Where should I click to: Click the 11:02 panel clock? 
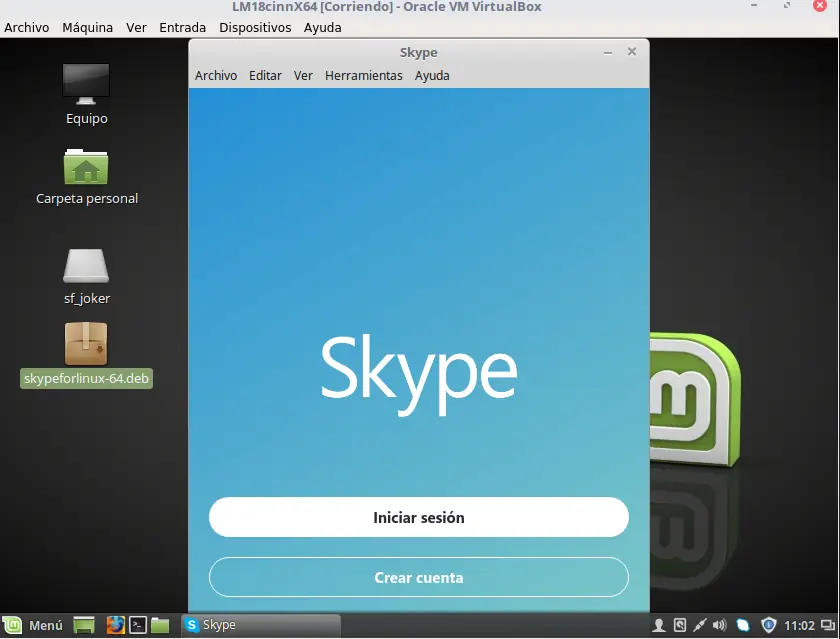(799, 626)
